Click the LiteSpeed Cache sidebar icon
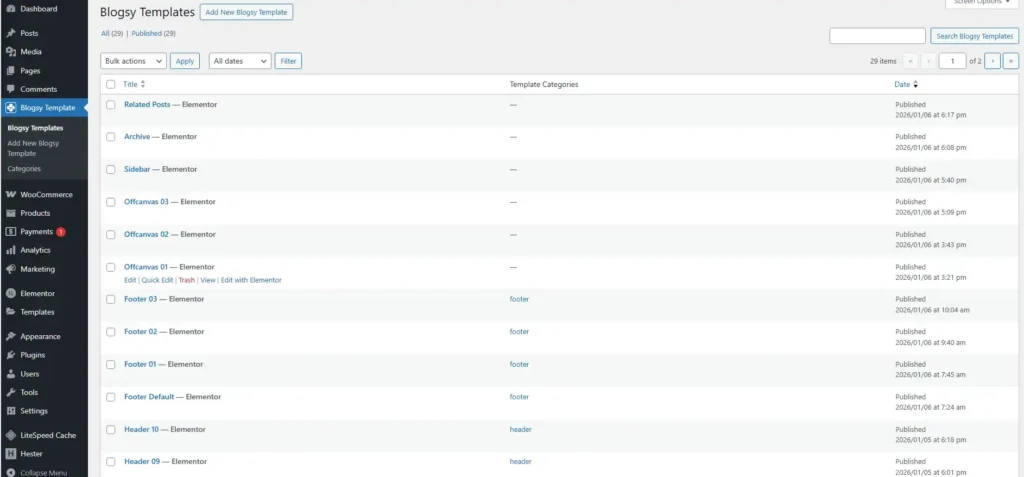The image size is (1024, 477). coord(10,435)
